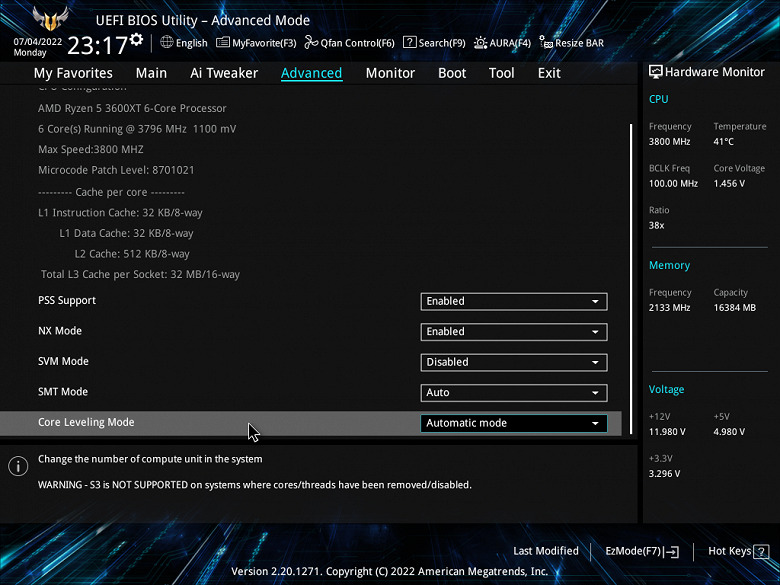Click CPU temperature value 41°C

tap(723, 142)
